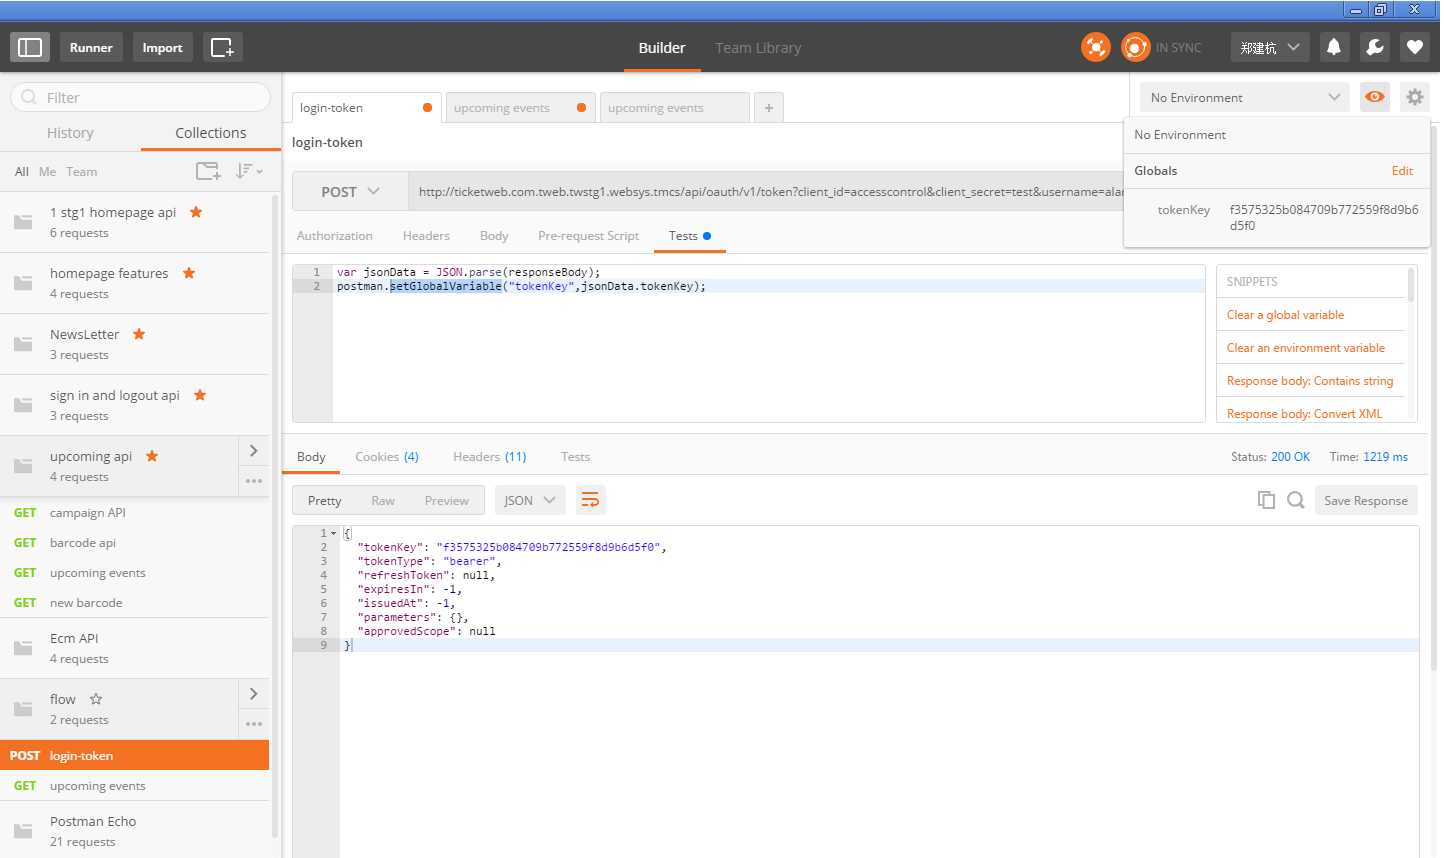Image resolution: width=1444 pixels, height=858 pixels.
Task: Open upcoming api more options ellipsis
Action: [254, 481]
